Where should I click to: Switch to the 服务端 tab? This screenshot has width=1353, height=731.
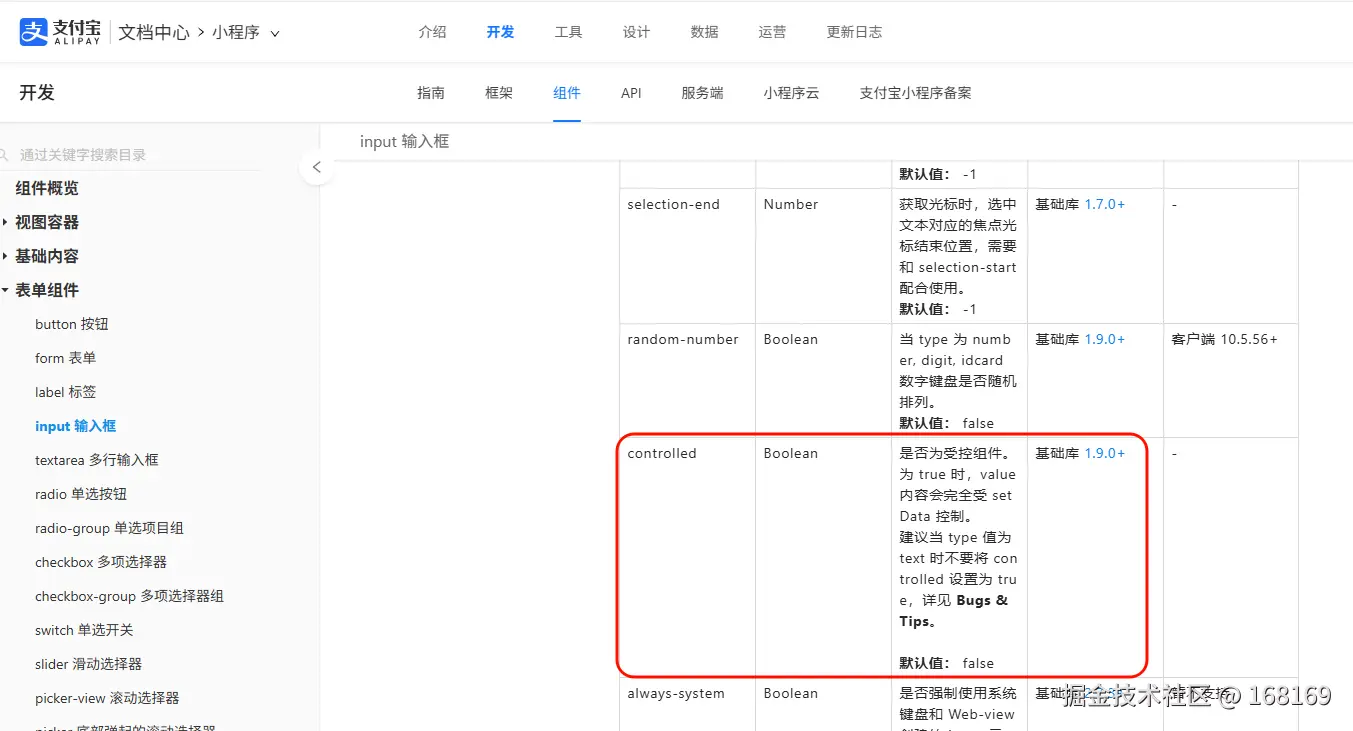pos(702,93)
